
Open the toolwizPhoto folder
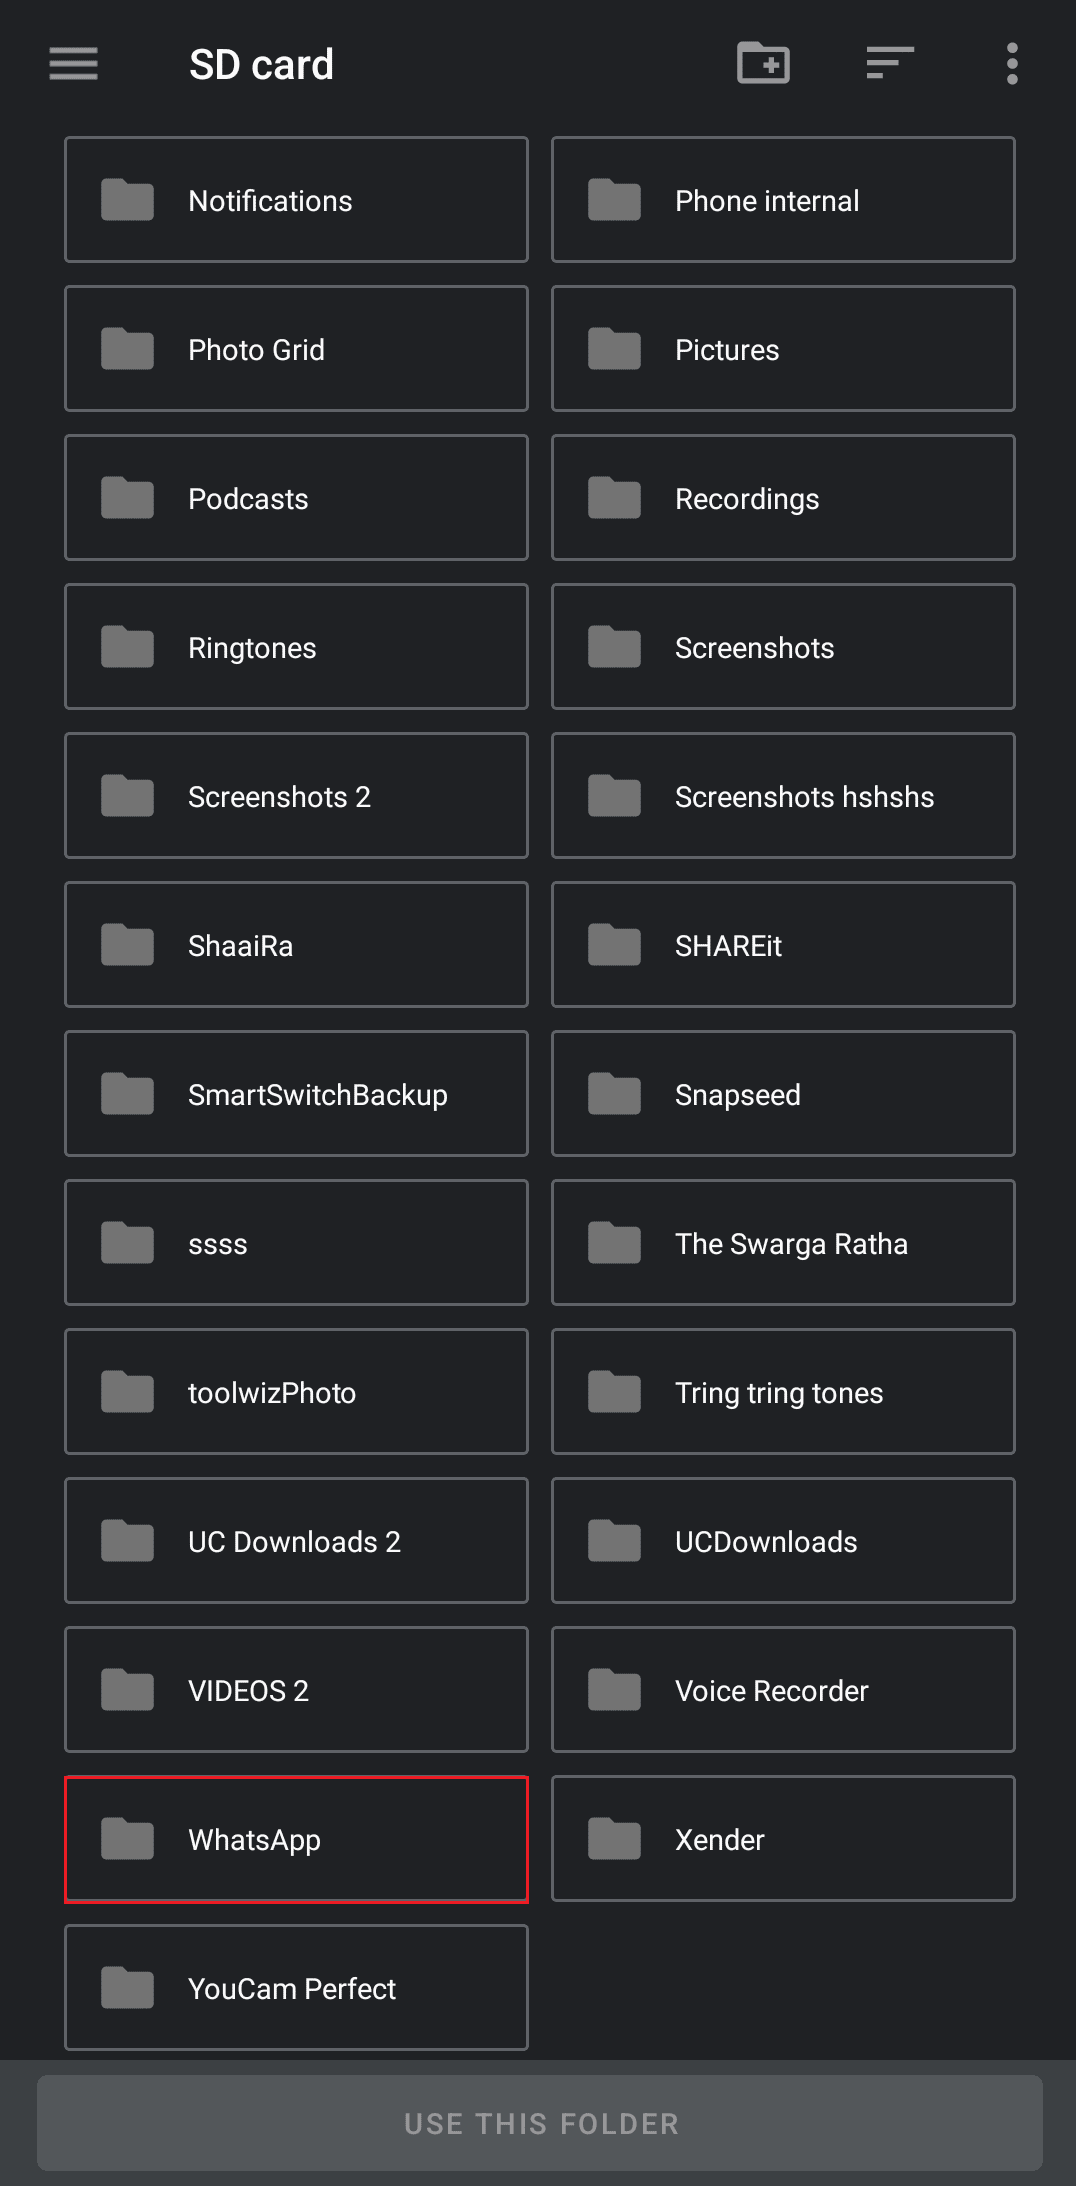click(x=296, y=1392)
